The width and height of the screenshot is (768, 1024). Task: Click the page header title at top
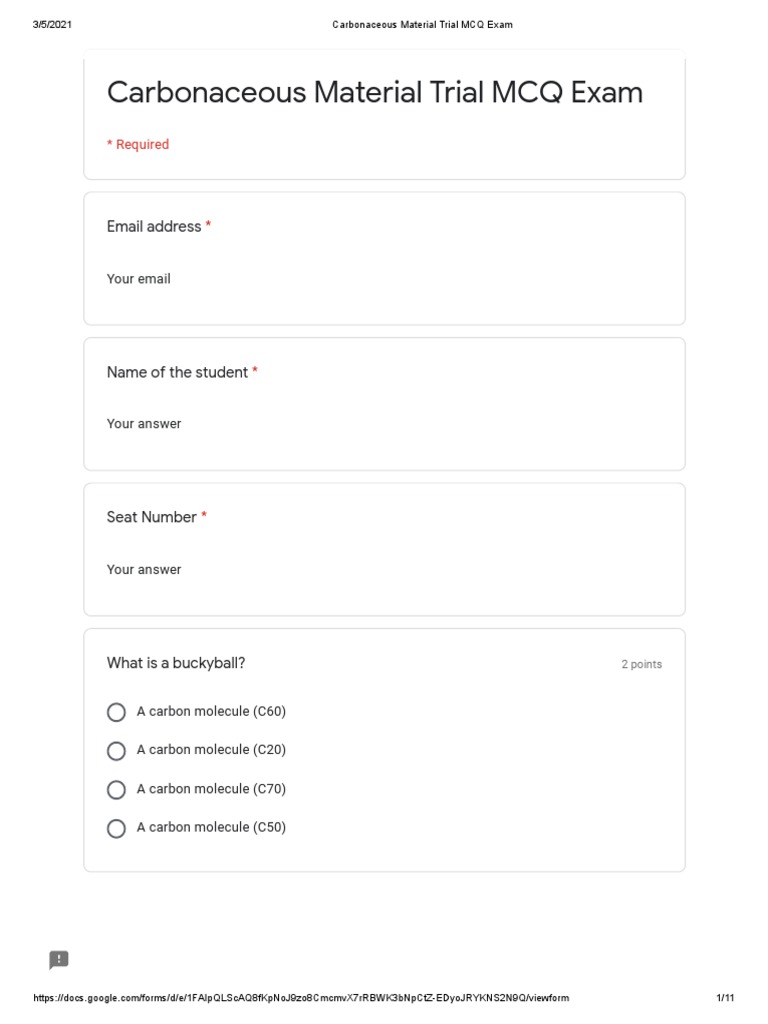click(x=423, y=25)
